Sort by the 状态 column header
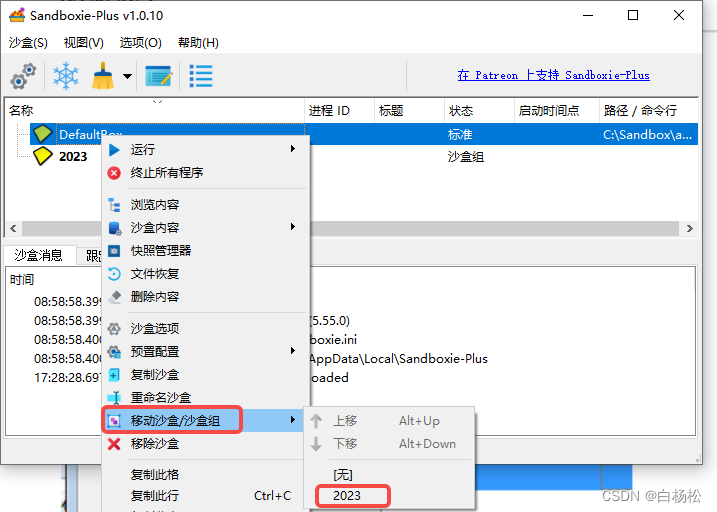717x512 pixels. [479, 111]
